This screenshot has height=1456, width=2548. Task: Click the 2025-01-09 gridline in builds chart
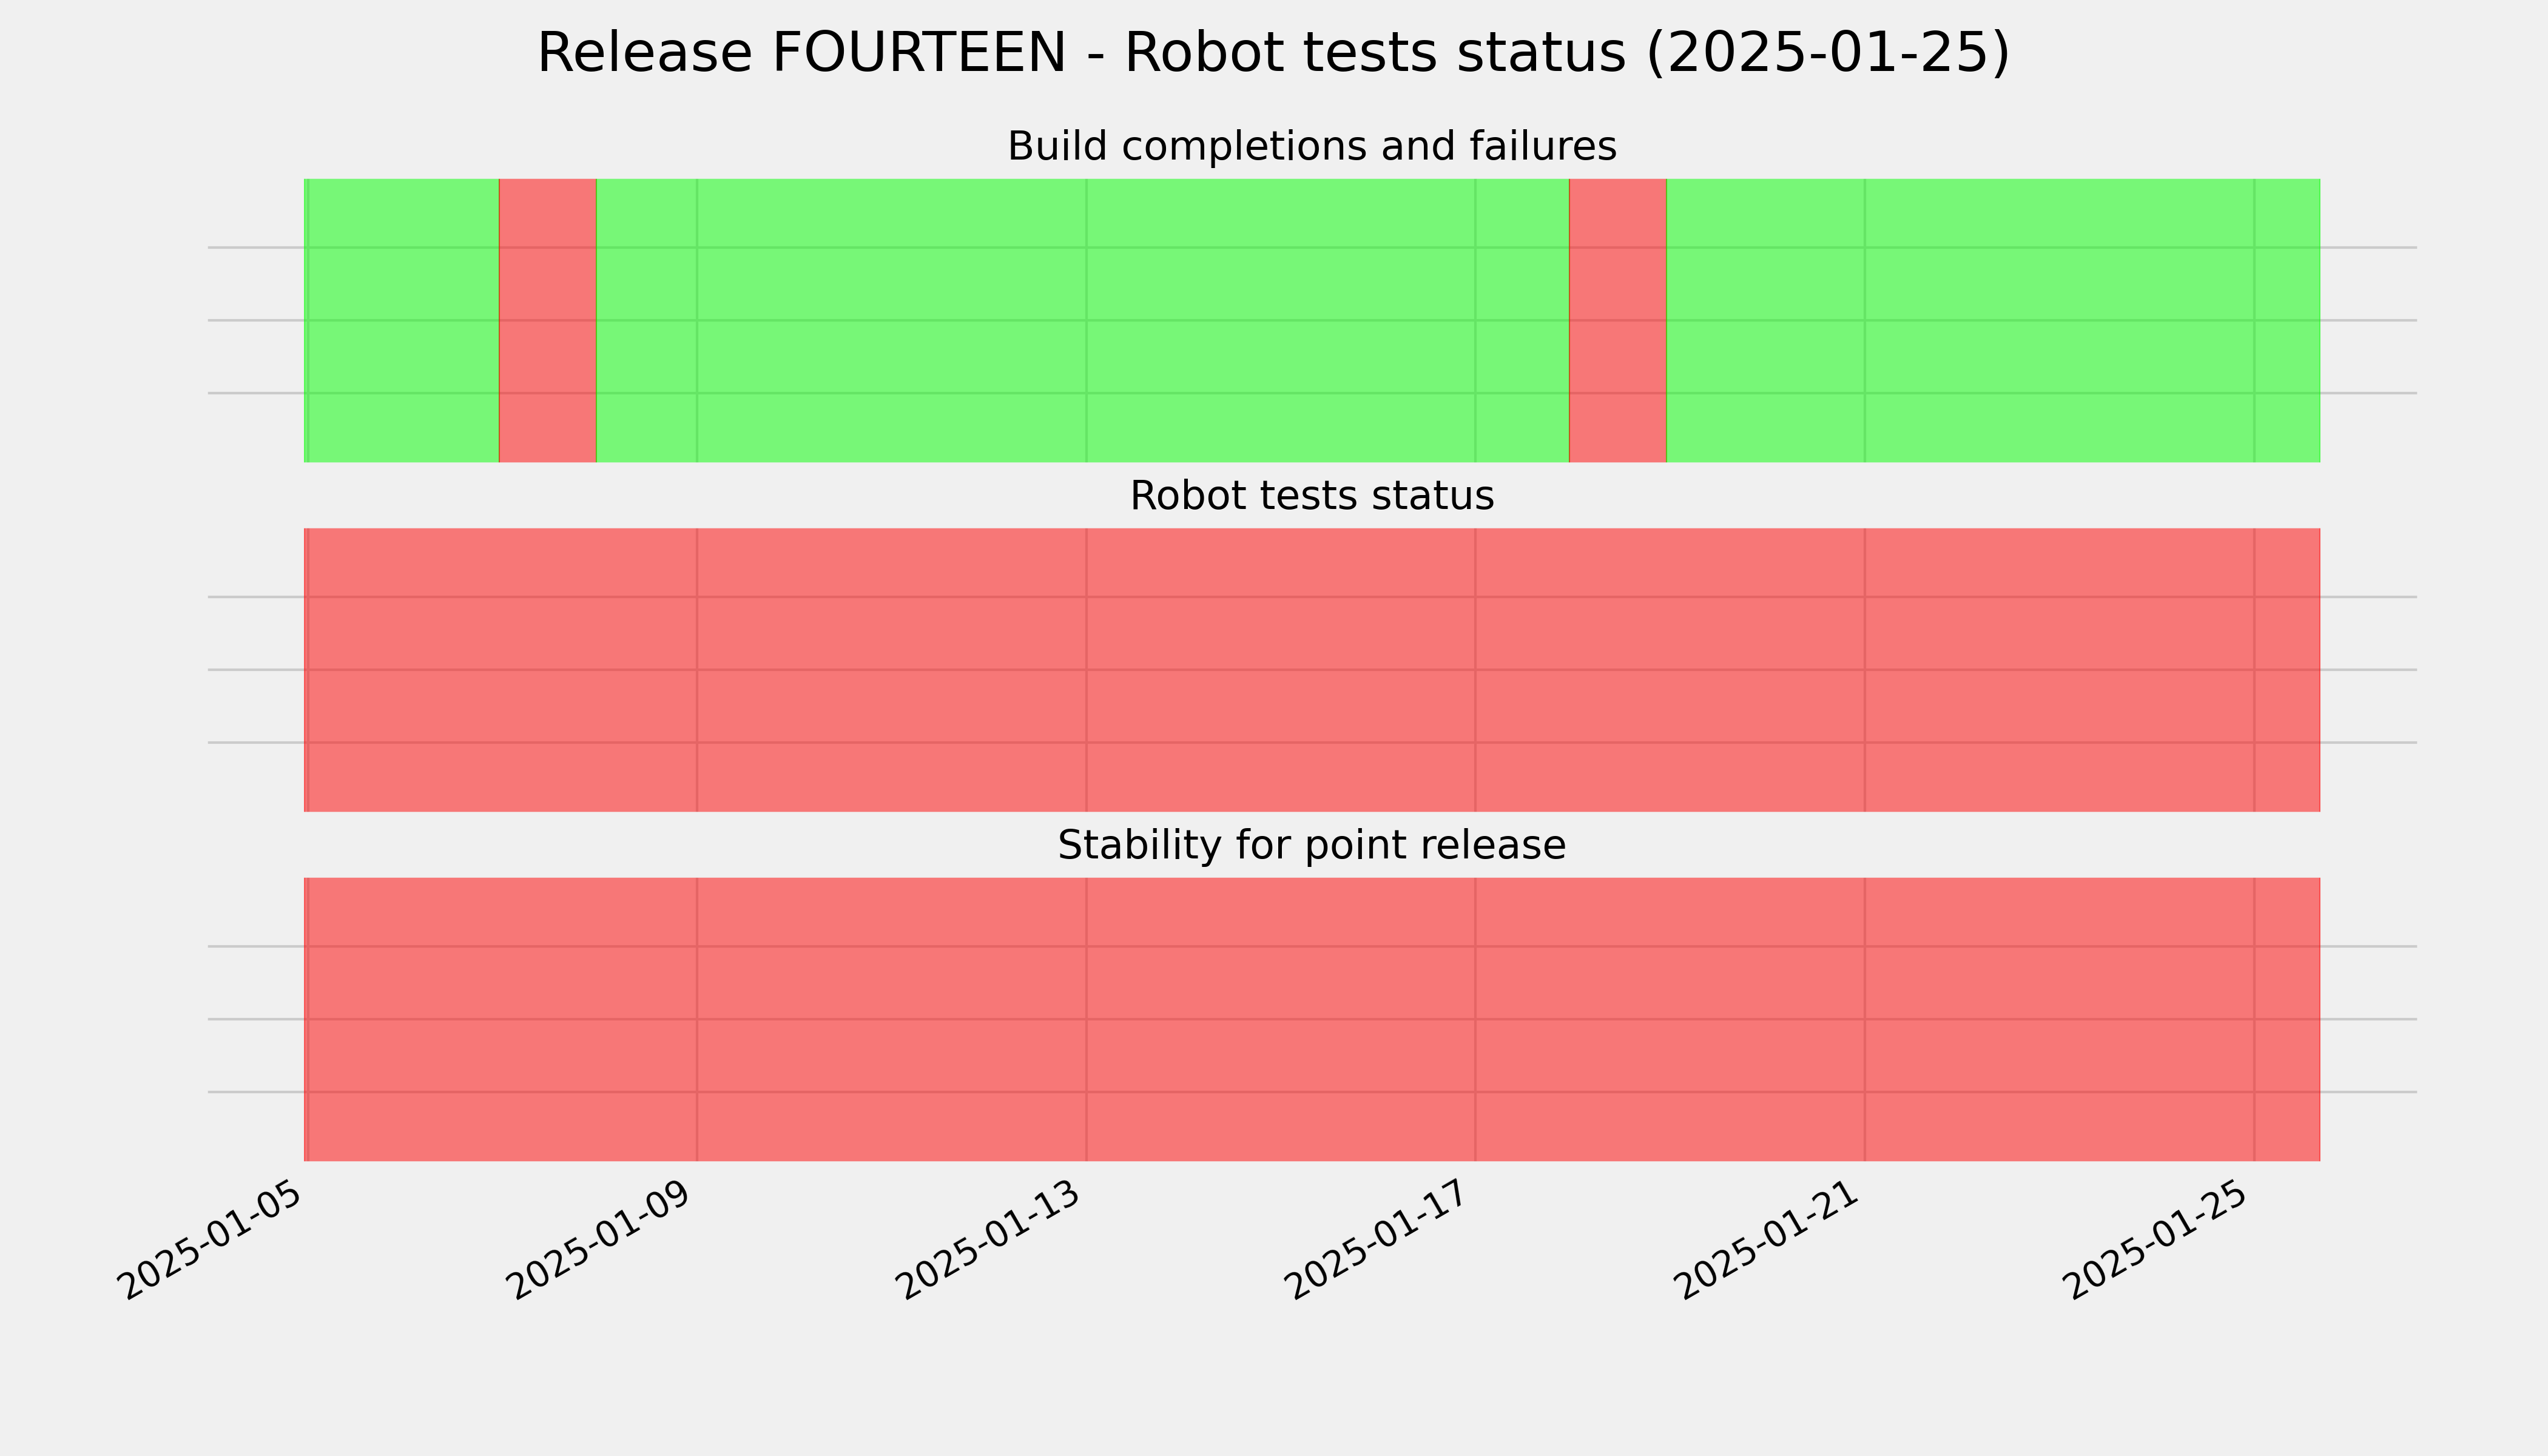coord(697,320)
